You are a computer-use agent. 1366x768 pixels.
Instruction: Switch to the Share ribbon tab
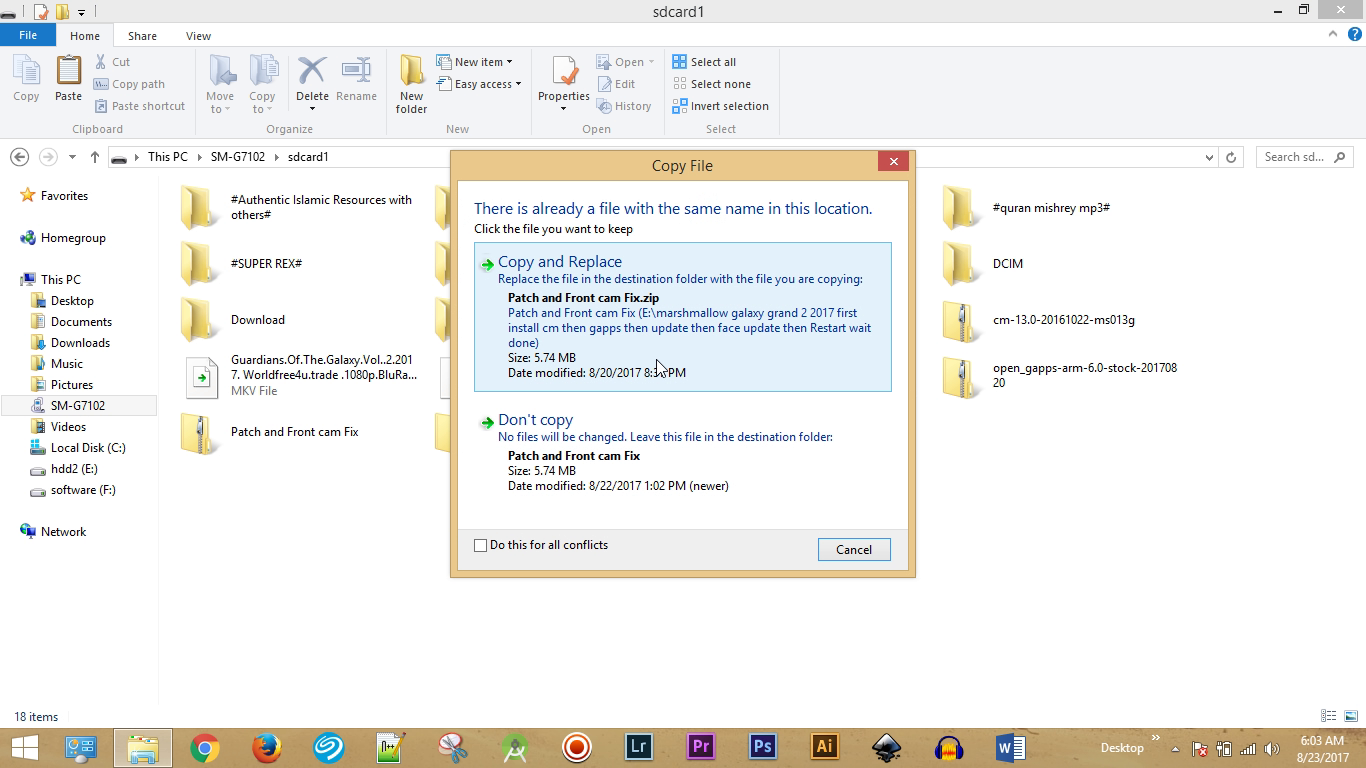(142, 36)
